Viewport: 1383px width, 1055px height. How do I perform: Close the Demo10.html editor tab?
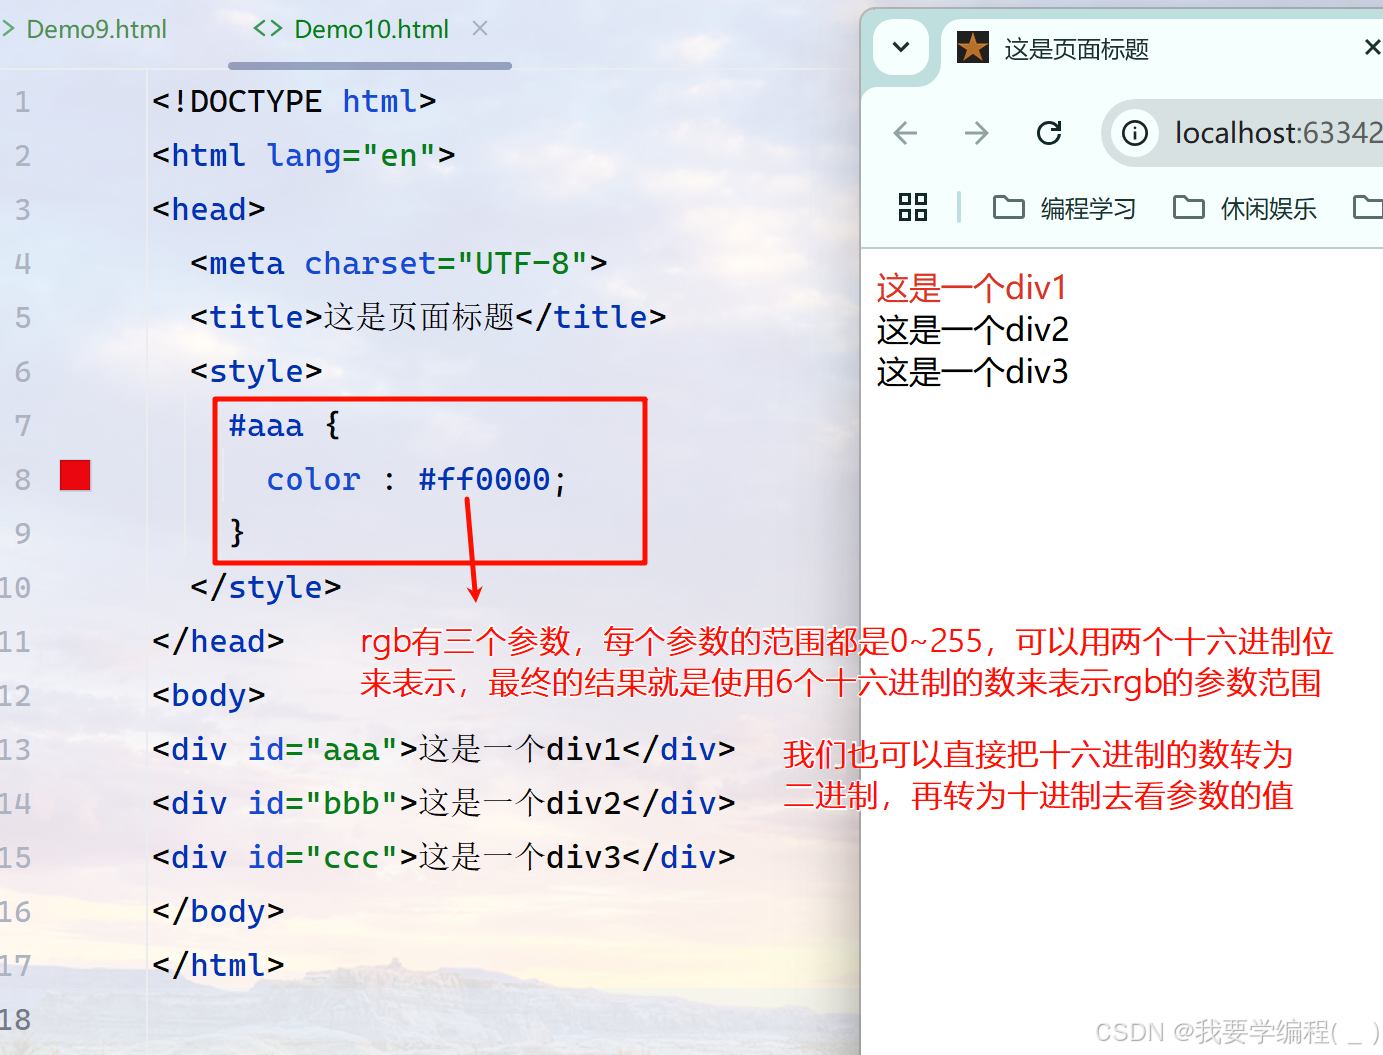(x=480, y=28)
